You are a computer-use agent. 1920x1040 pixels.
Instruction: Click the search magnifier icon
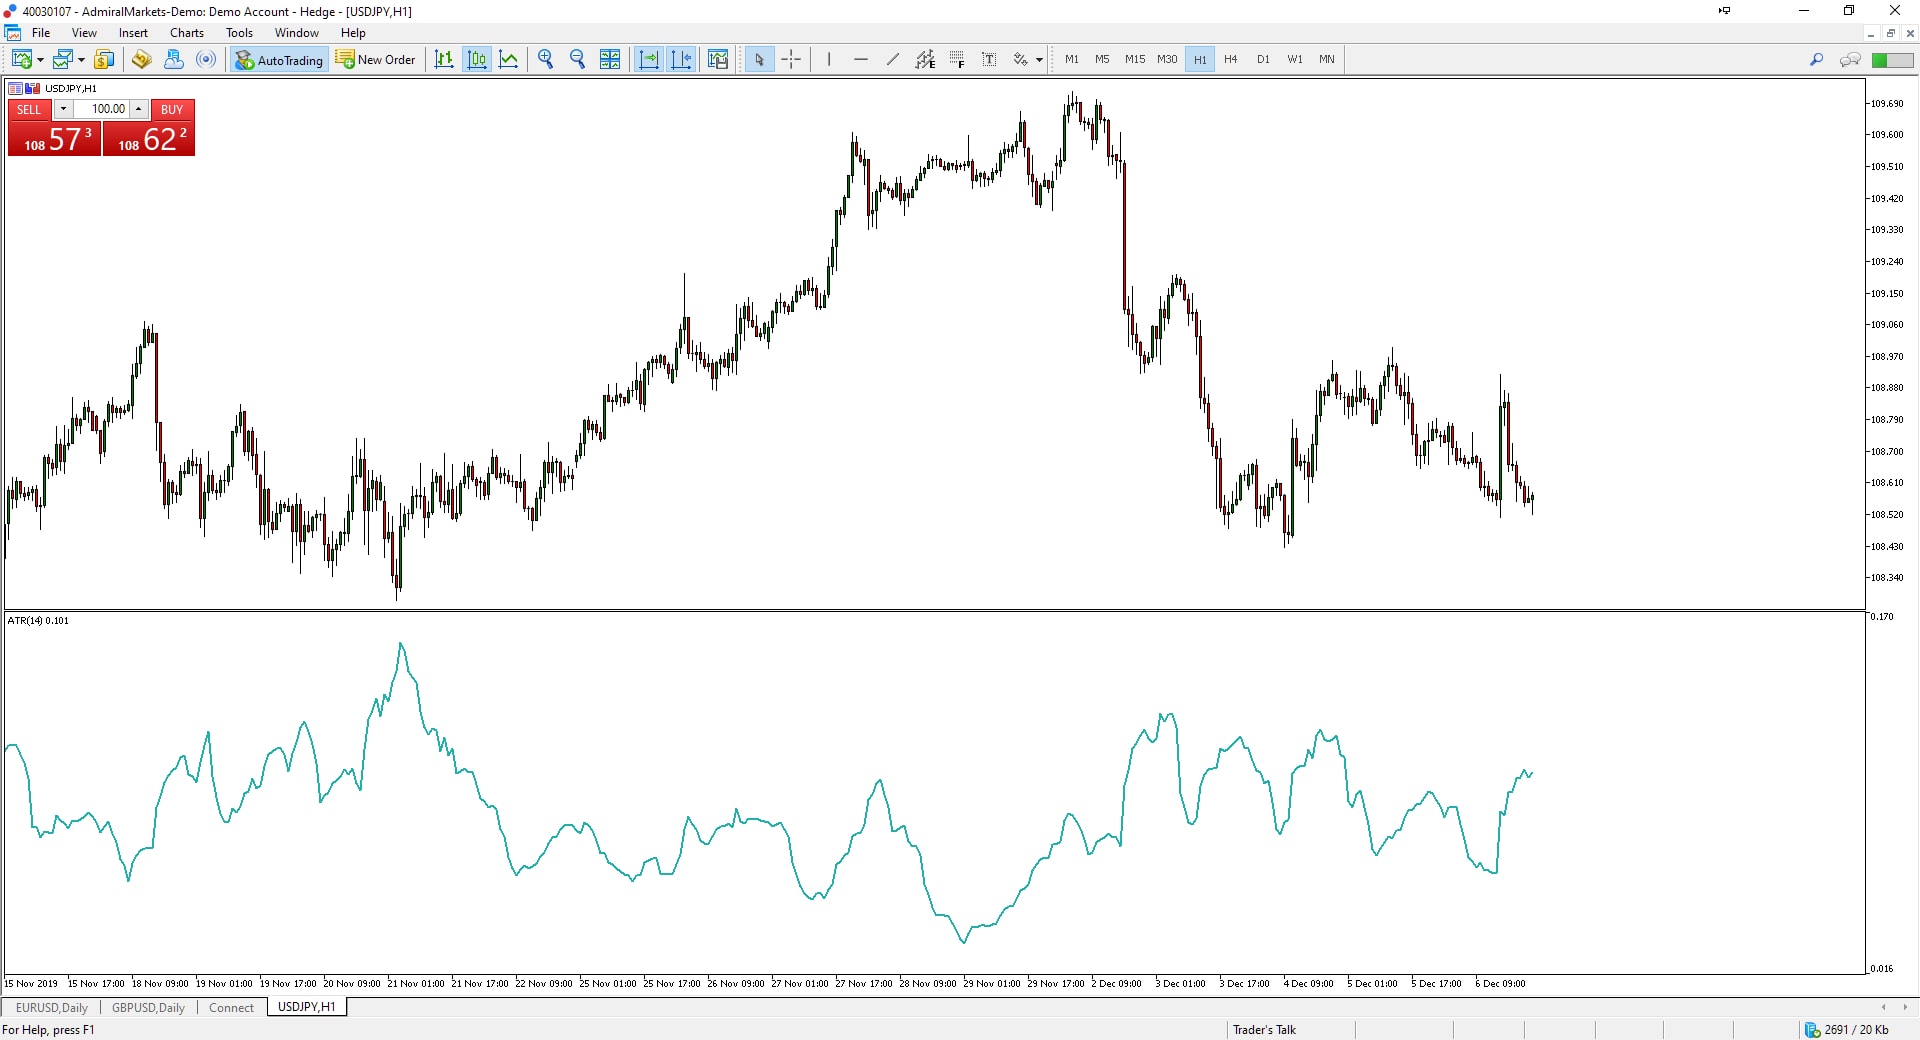click(x=1816, y=60)
